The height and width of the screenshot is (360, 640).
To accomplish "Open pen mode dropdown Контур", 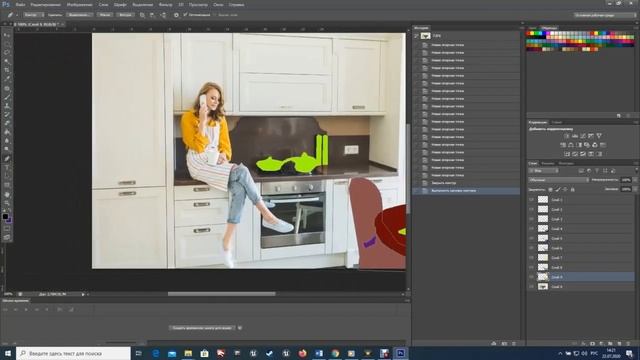I will click(33, 15).
